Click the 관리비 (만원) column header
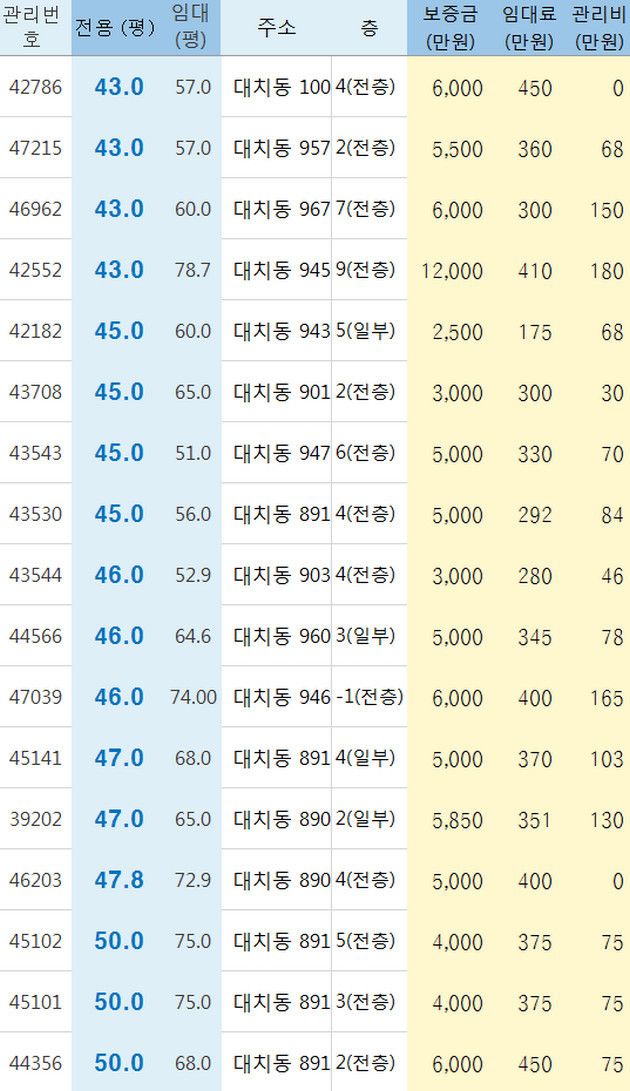The height and width of the screenshot is (1091, 630). [x=599, y=28]
